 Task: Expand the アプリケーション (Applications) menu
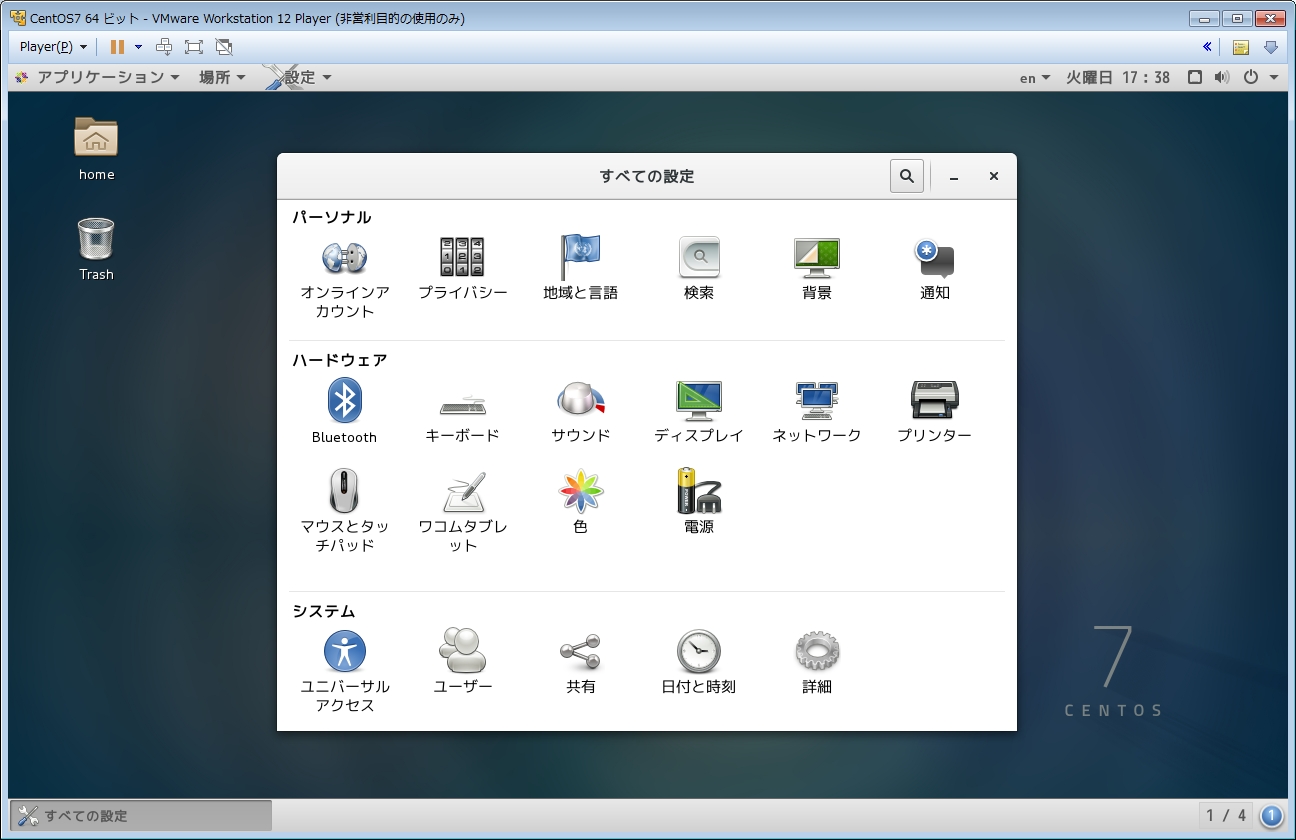tap(98, 77)
